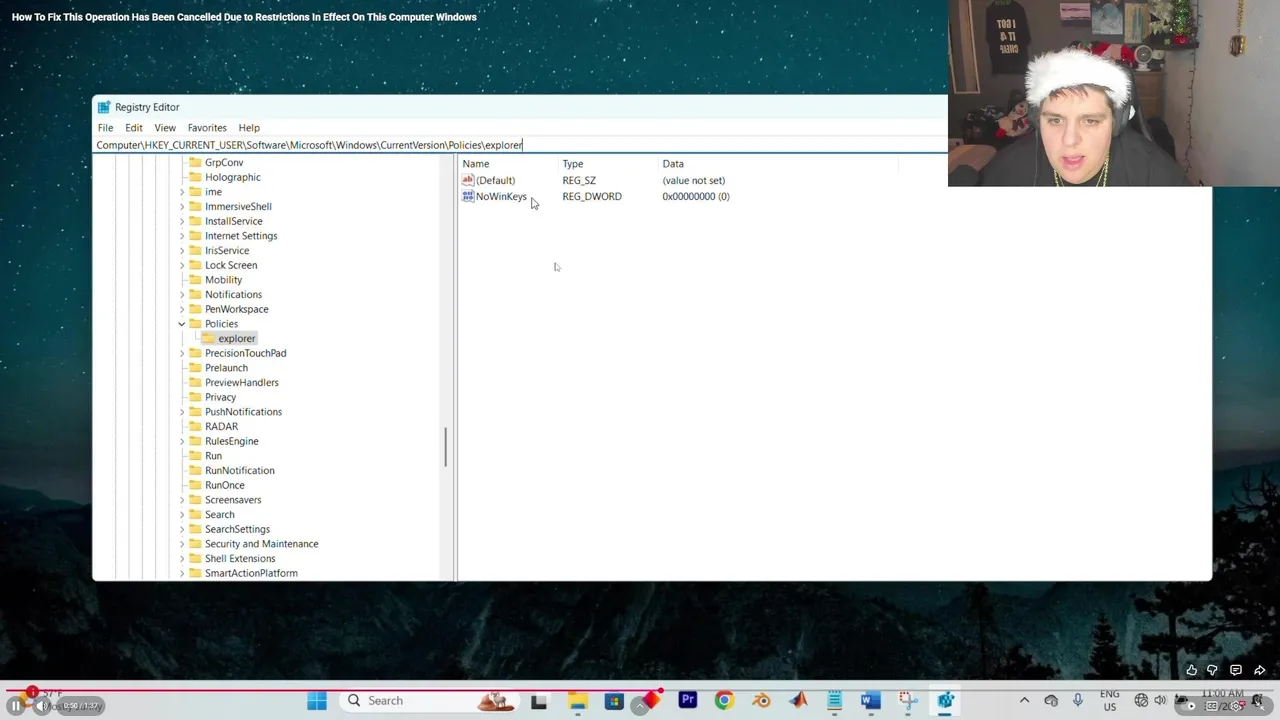The height and width of the screenshot is (720, 1280).
Task: Expand the Internet Settings key
Action: pos(182,236)
